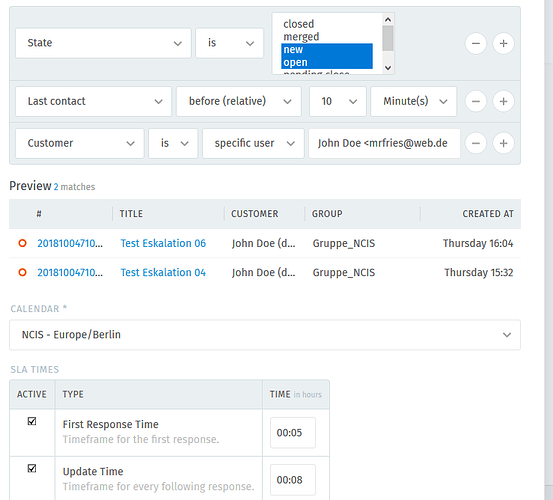Click John Doe in Test Eskalation 06 row

click(263, 243)
